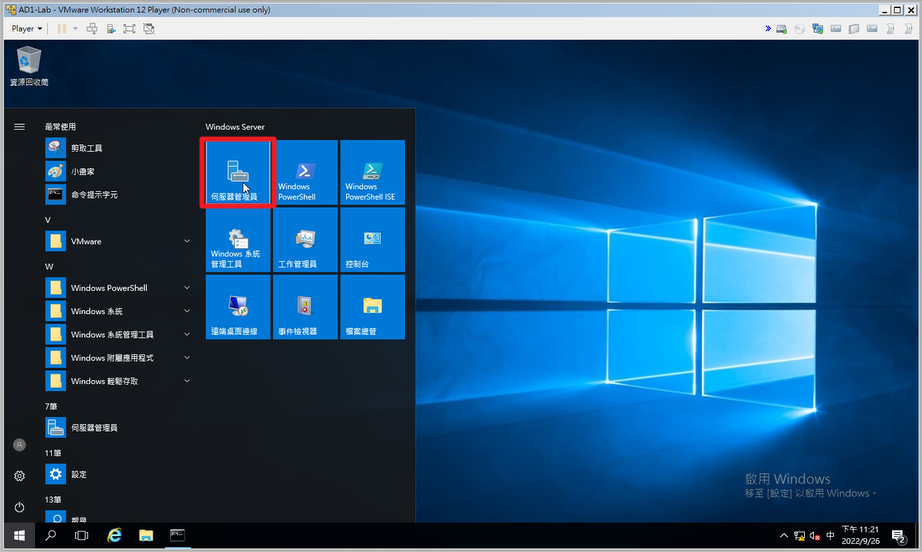
Task: Open taskbar search magnifier
Action: pos(51,536)
